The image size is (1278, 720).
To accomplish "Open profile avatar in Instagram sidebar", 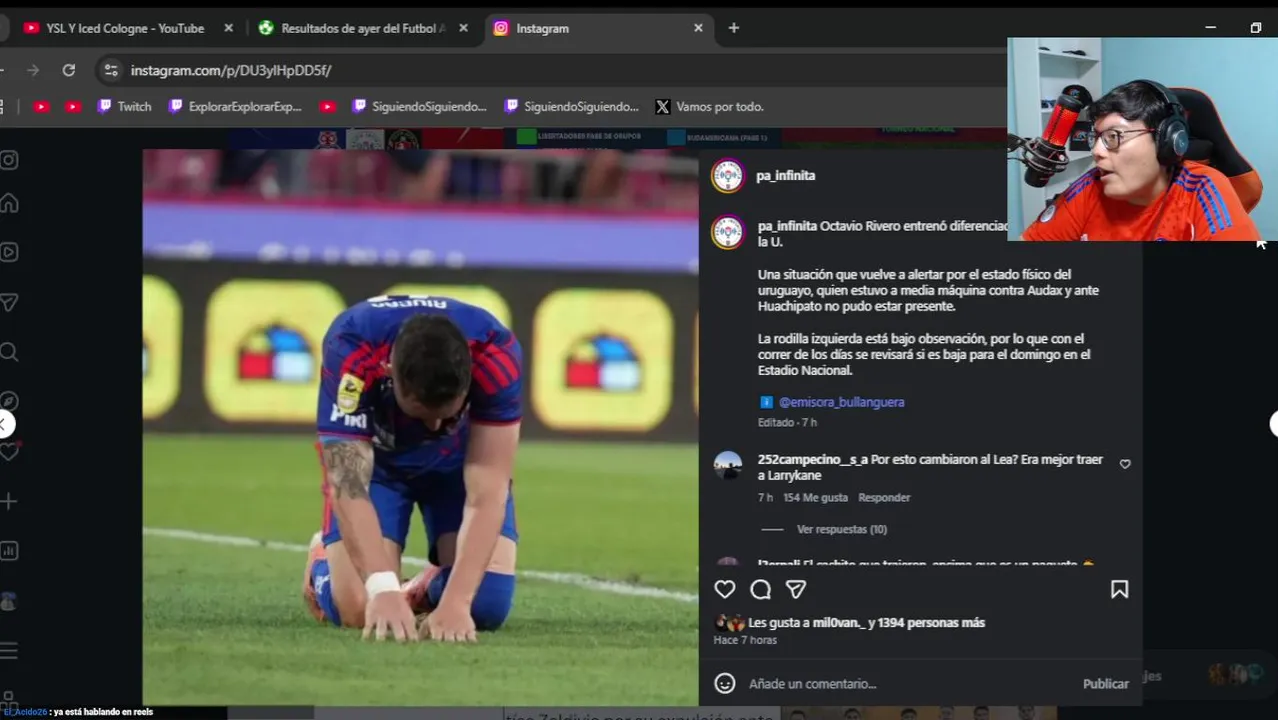I will (9, 601).
